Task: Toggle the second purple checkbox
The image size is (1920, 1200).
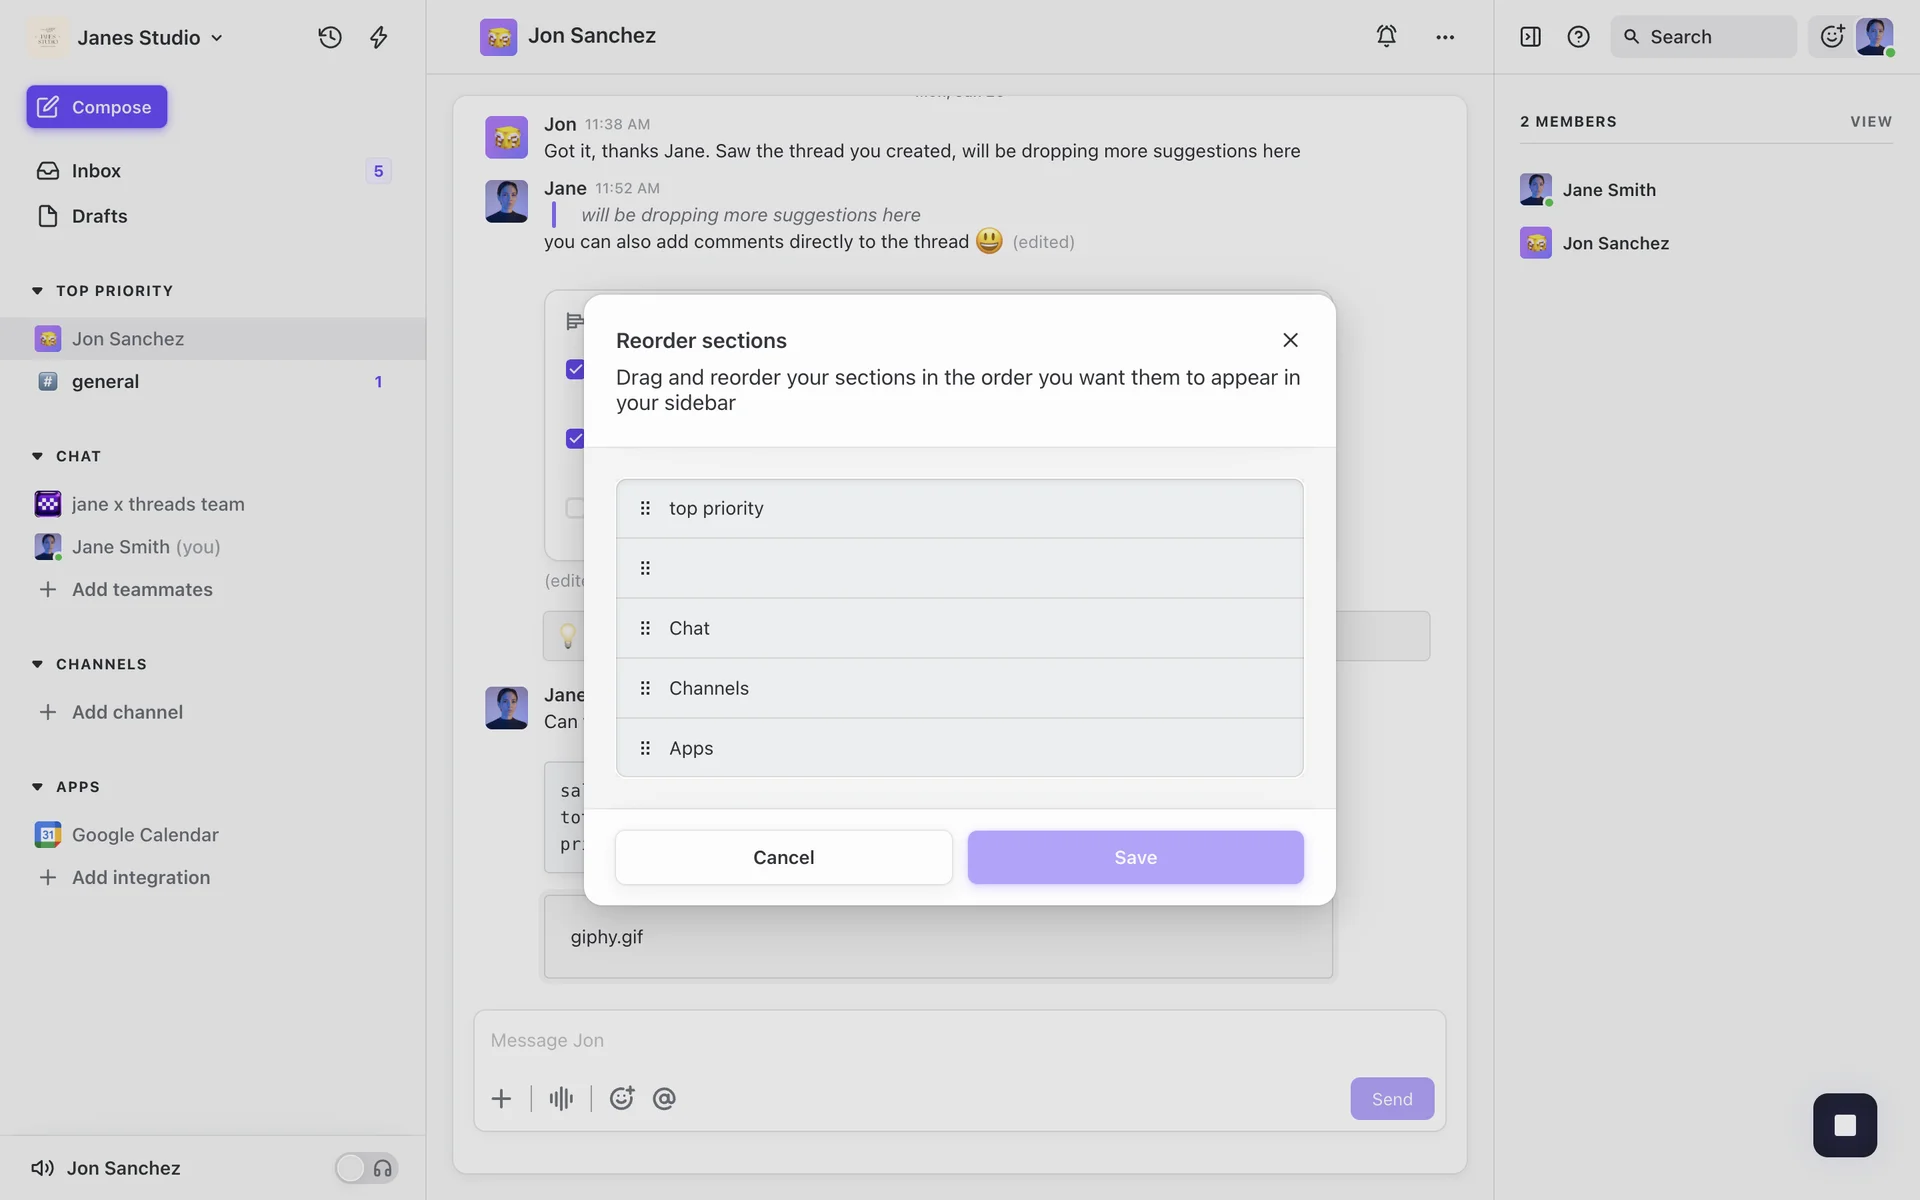Action: pyautogui.click(x=575, y=438)
